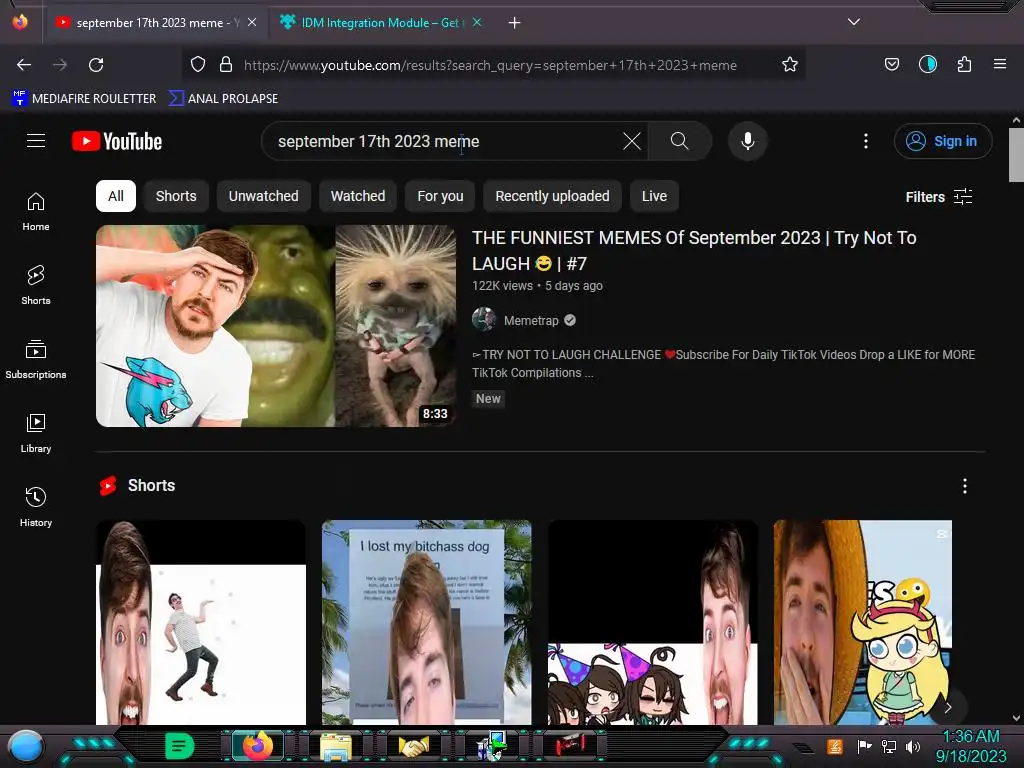Screen dimensions: 1024x768
Task: Click the Firefox address bar URL
Action: coord(490,65)
